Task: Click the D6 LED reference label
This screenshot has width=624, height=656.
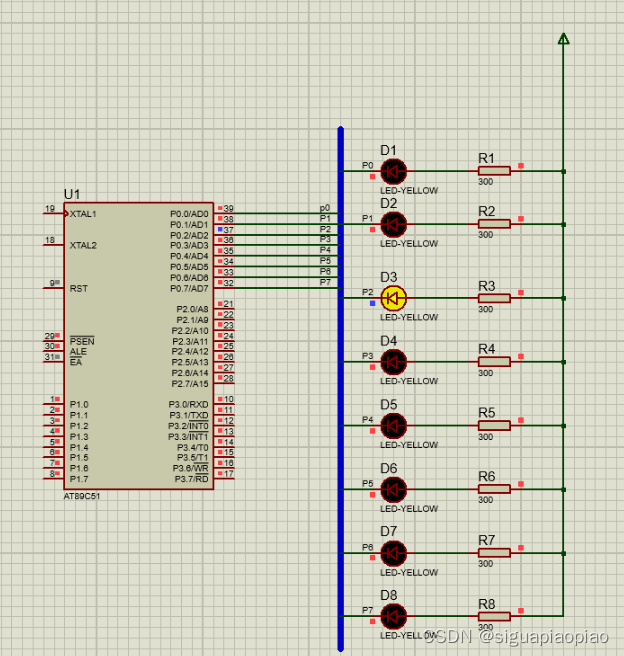Action: pos(389,468)
